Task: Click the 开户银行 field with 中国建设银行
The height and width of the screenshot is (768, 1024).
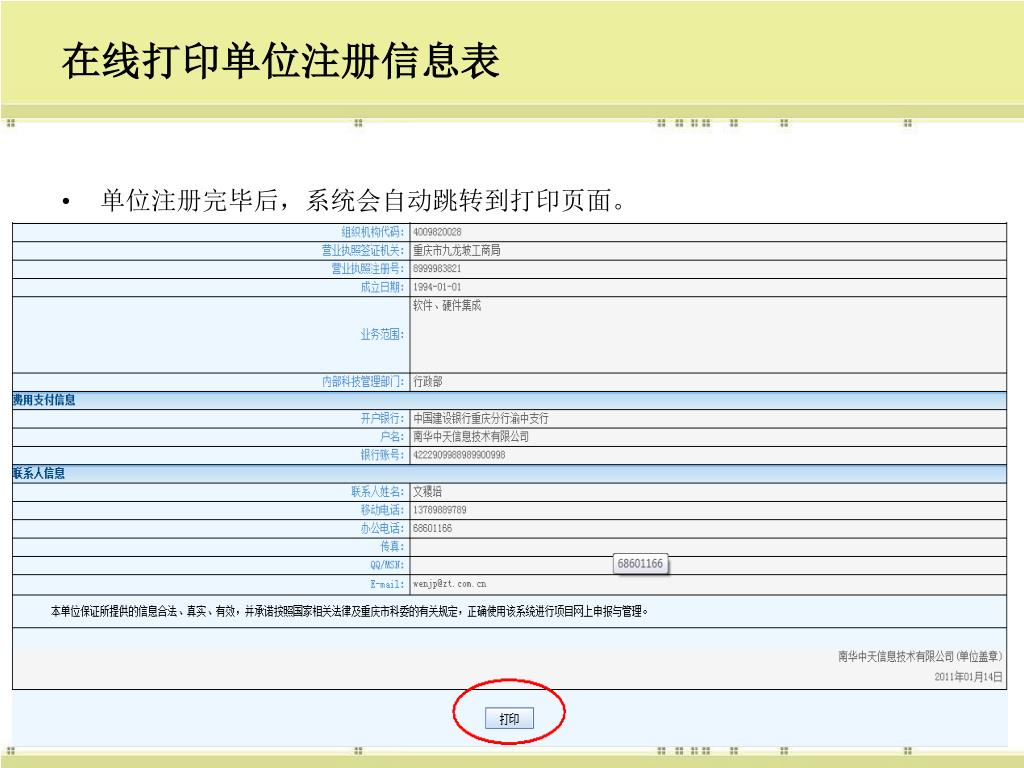Action: point(480,419)
